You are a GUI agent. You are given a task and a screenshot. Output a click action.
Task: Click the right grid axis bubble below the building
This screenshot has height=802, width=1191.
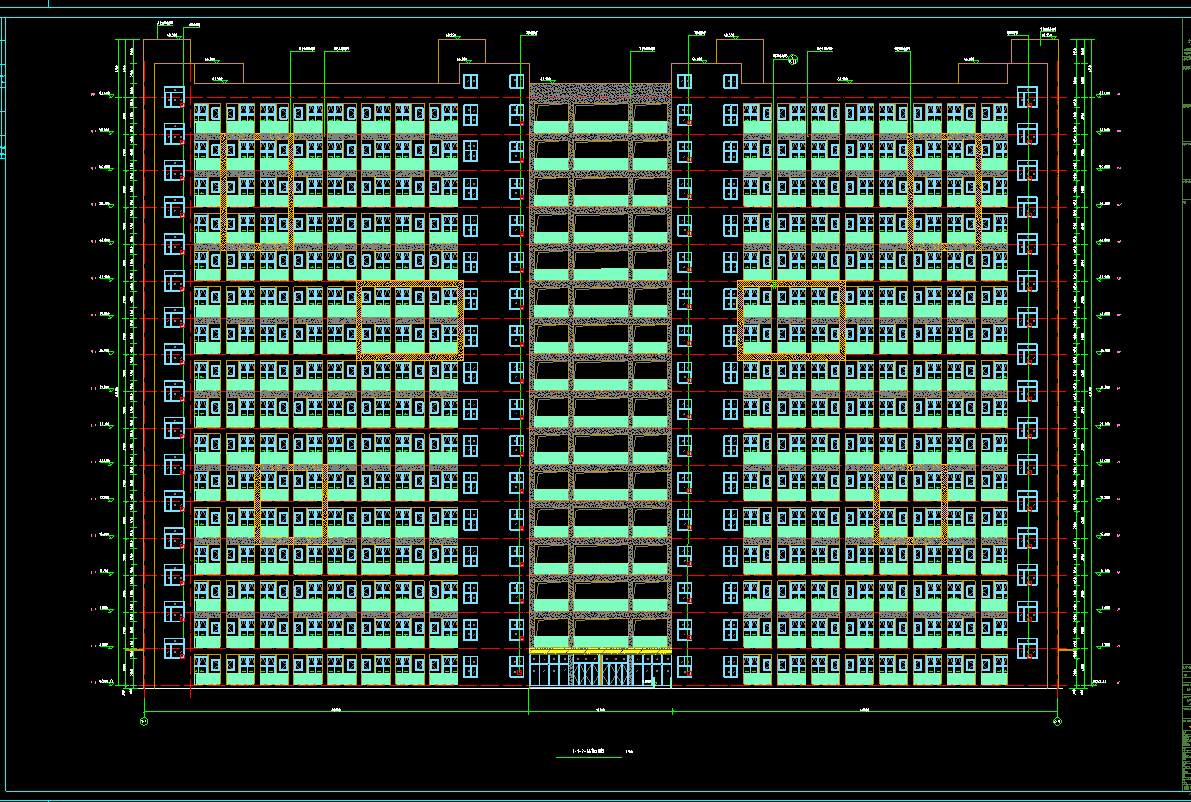coord(1057,721)
